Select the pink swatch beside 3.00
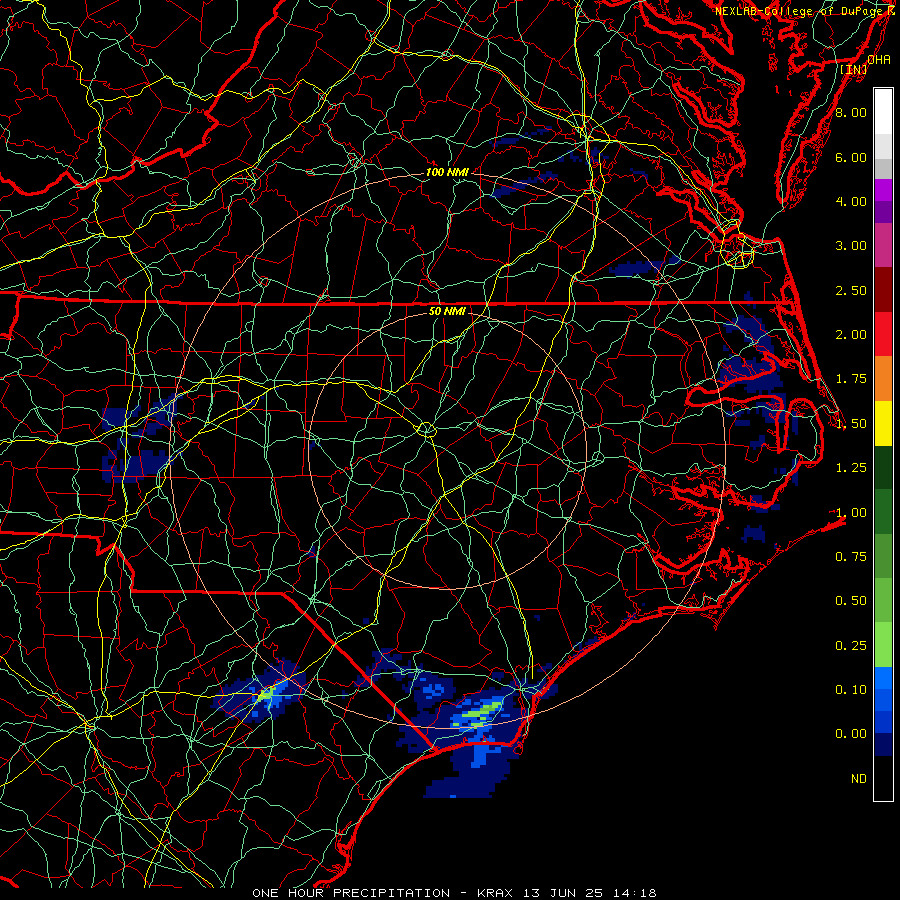900x900 pixels. [883, 246]
